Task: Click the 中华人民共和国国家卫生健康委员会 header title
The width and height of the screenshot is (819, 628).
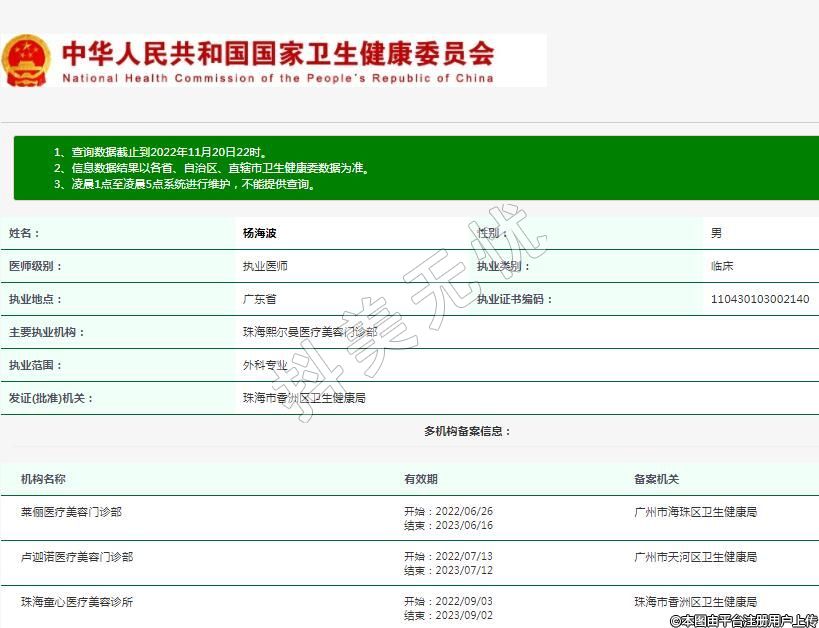Action: [x=278, y=53]
